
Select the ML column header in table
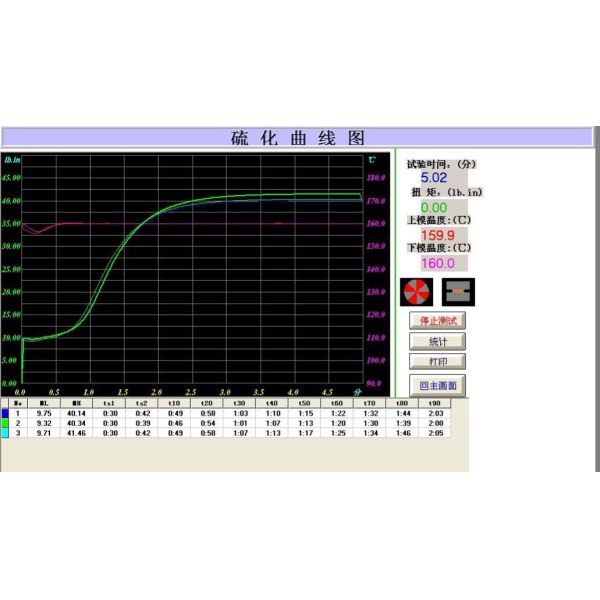click(46, 402)
